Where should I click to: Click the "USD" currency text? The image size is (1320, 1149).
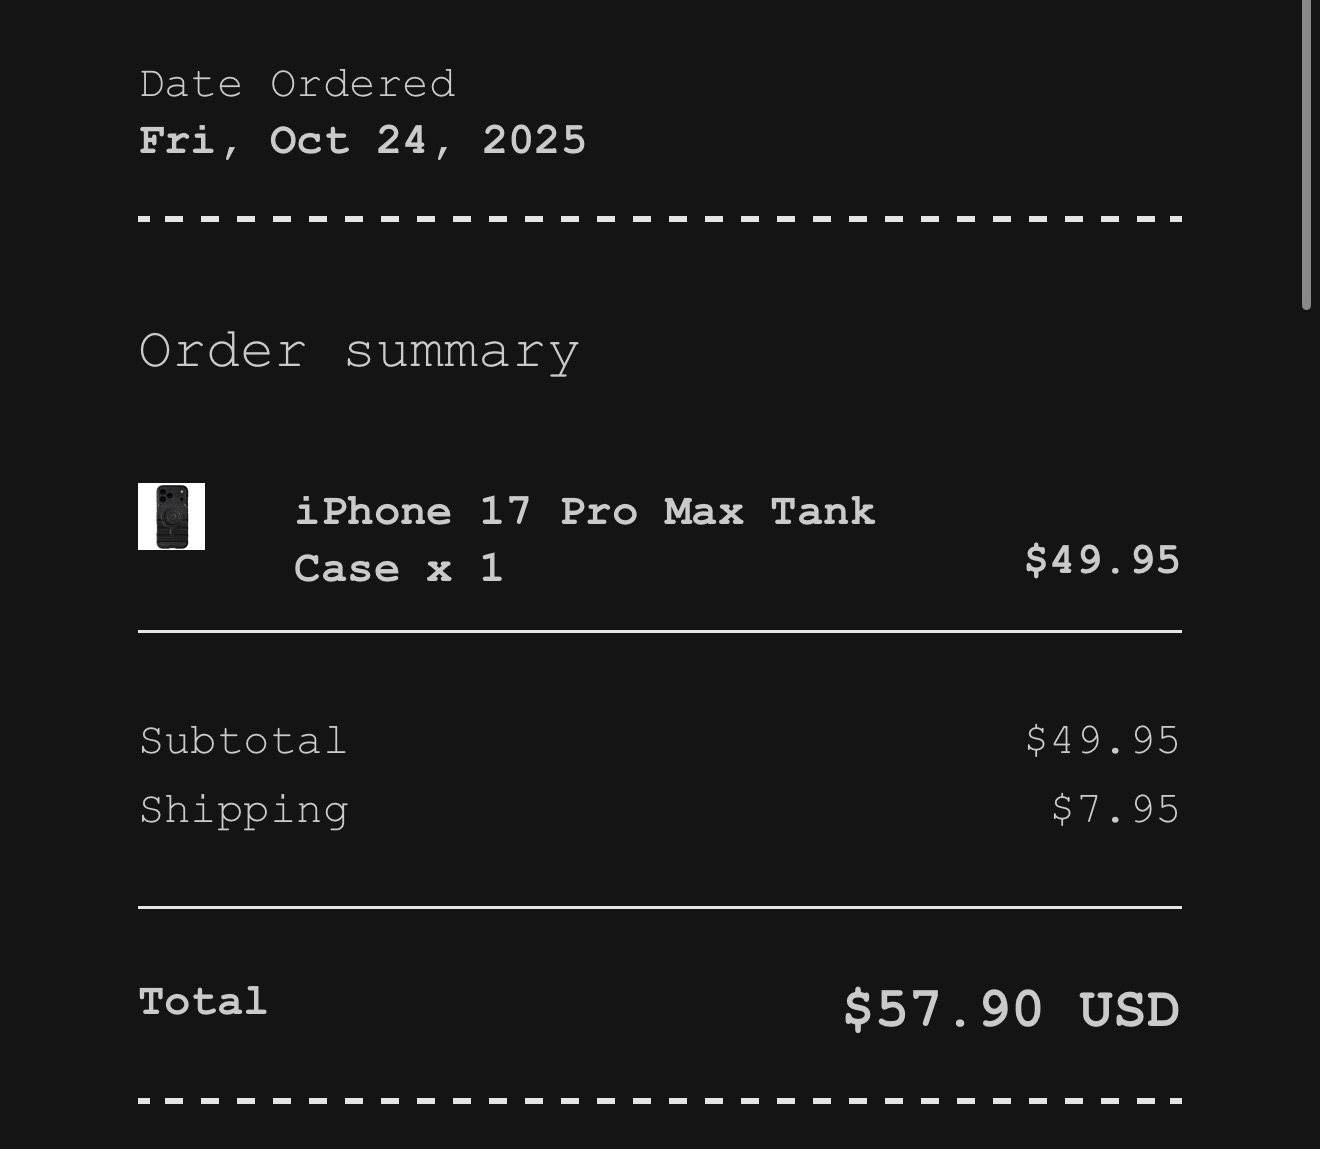tap(1130, 1010)
